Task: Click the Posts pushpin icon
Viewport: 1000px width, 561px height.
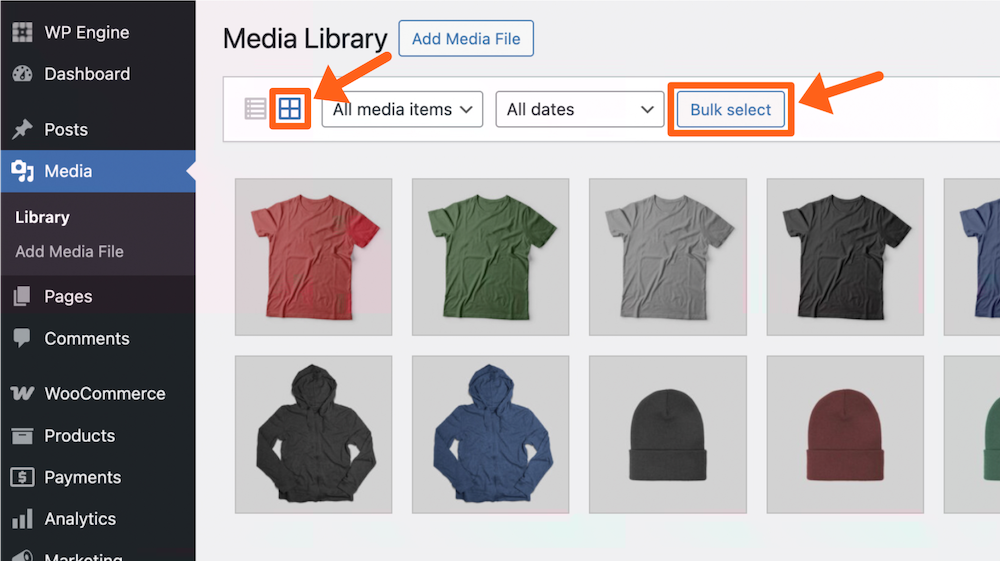Action: tap(22, 130)
